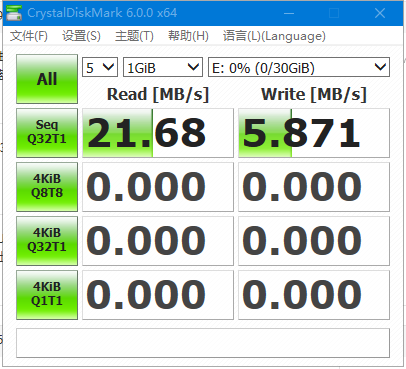This screenshot has width=406, height=369.
Task: Click the CrystalDiskMark app icon in title bar
Action: coord(14,13)
